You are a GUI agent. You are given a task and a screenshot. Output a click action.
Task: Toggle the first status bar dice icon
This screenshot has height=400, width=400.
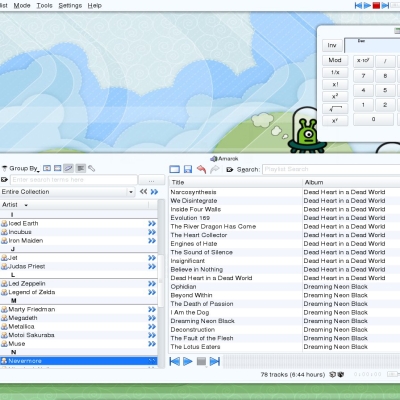point(333,374)
